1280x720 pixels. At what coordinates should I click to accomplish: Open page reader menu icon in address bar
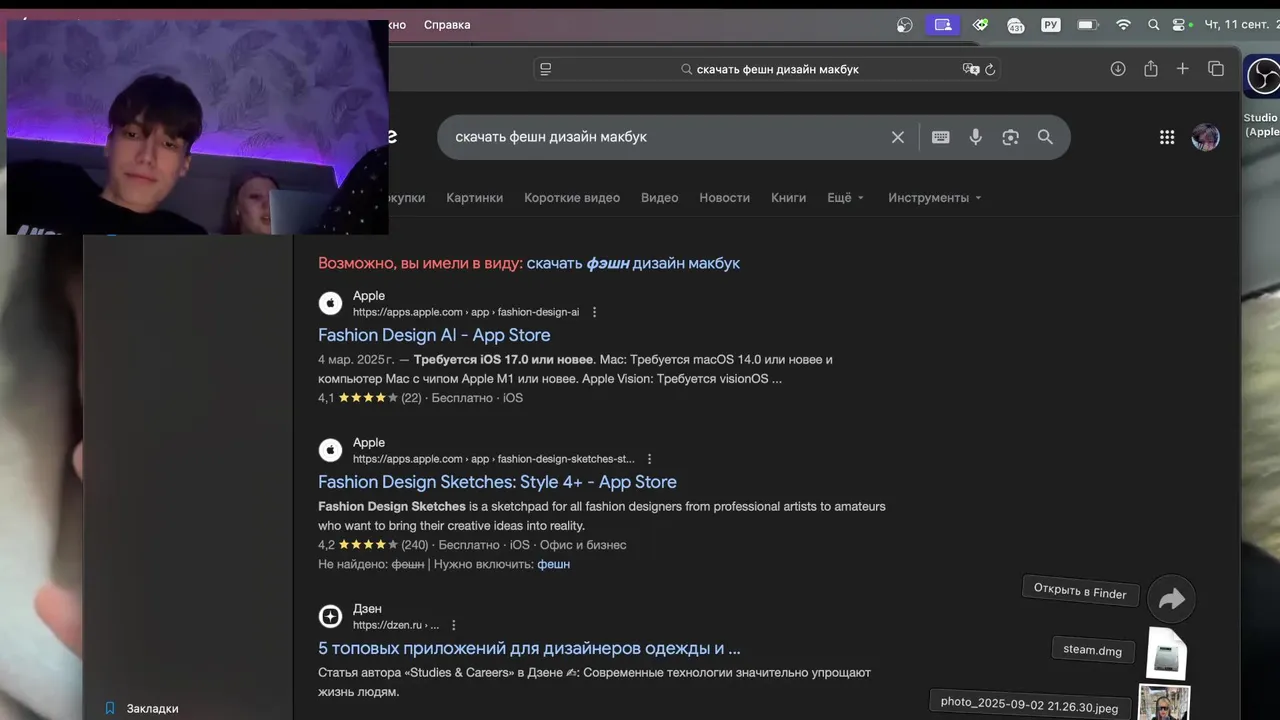pos(546,69)
